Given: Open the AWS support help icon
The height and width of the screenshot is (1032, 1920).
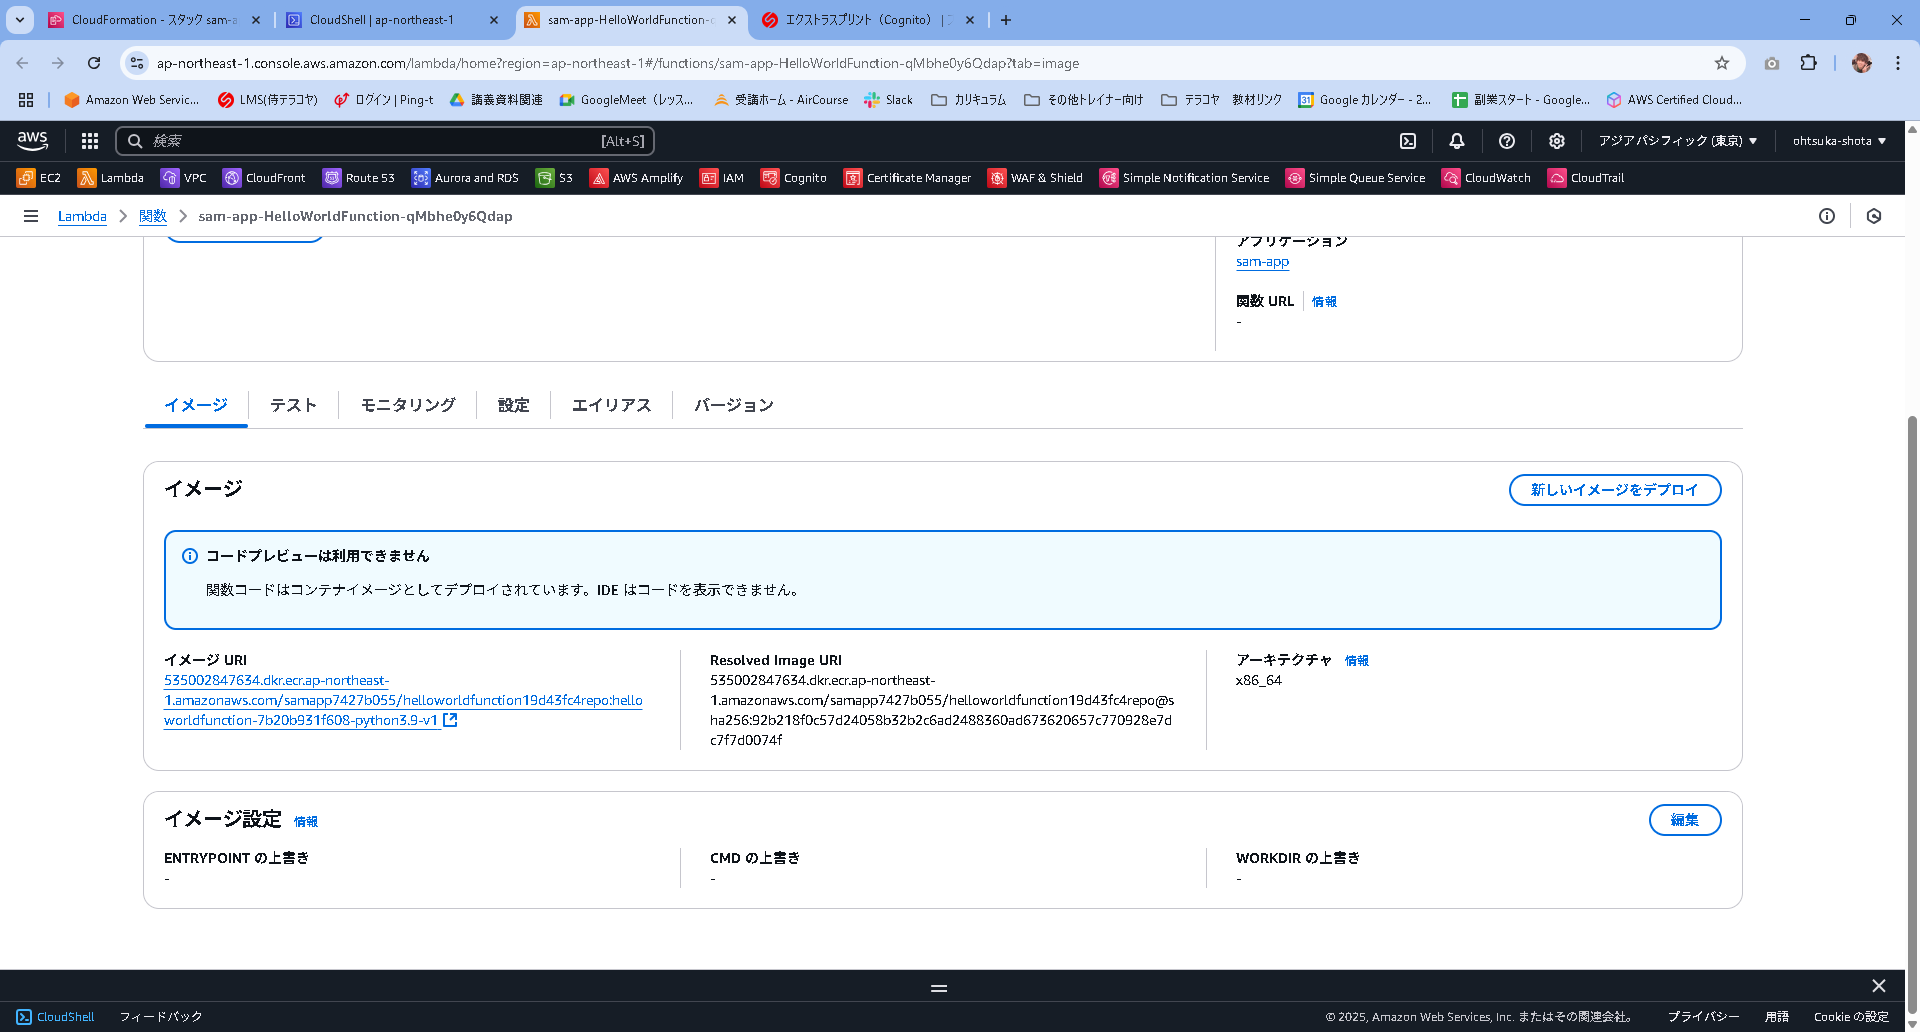Looking at the screenshot, I should point(1507,141).
